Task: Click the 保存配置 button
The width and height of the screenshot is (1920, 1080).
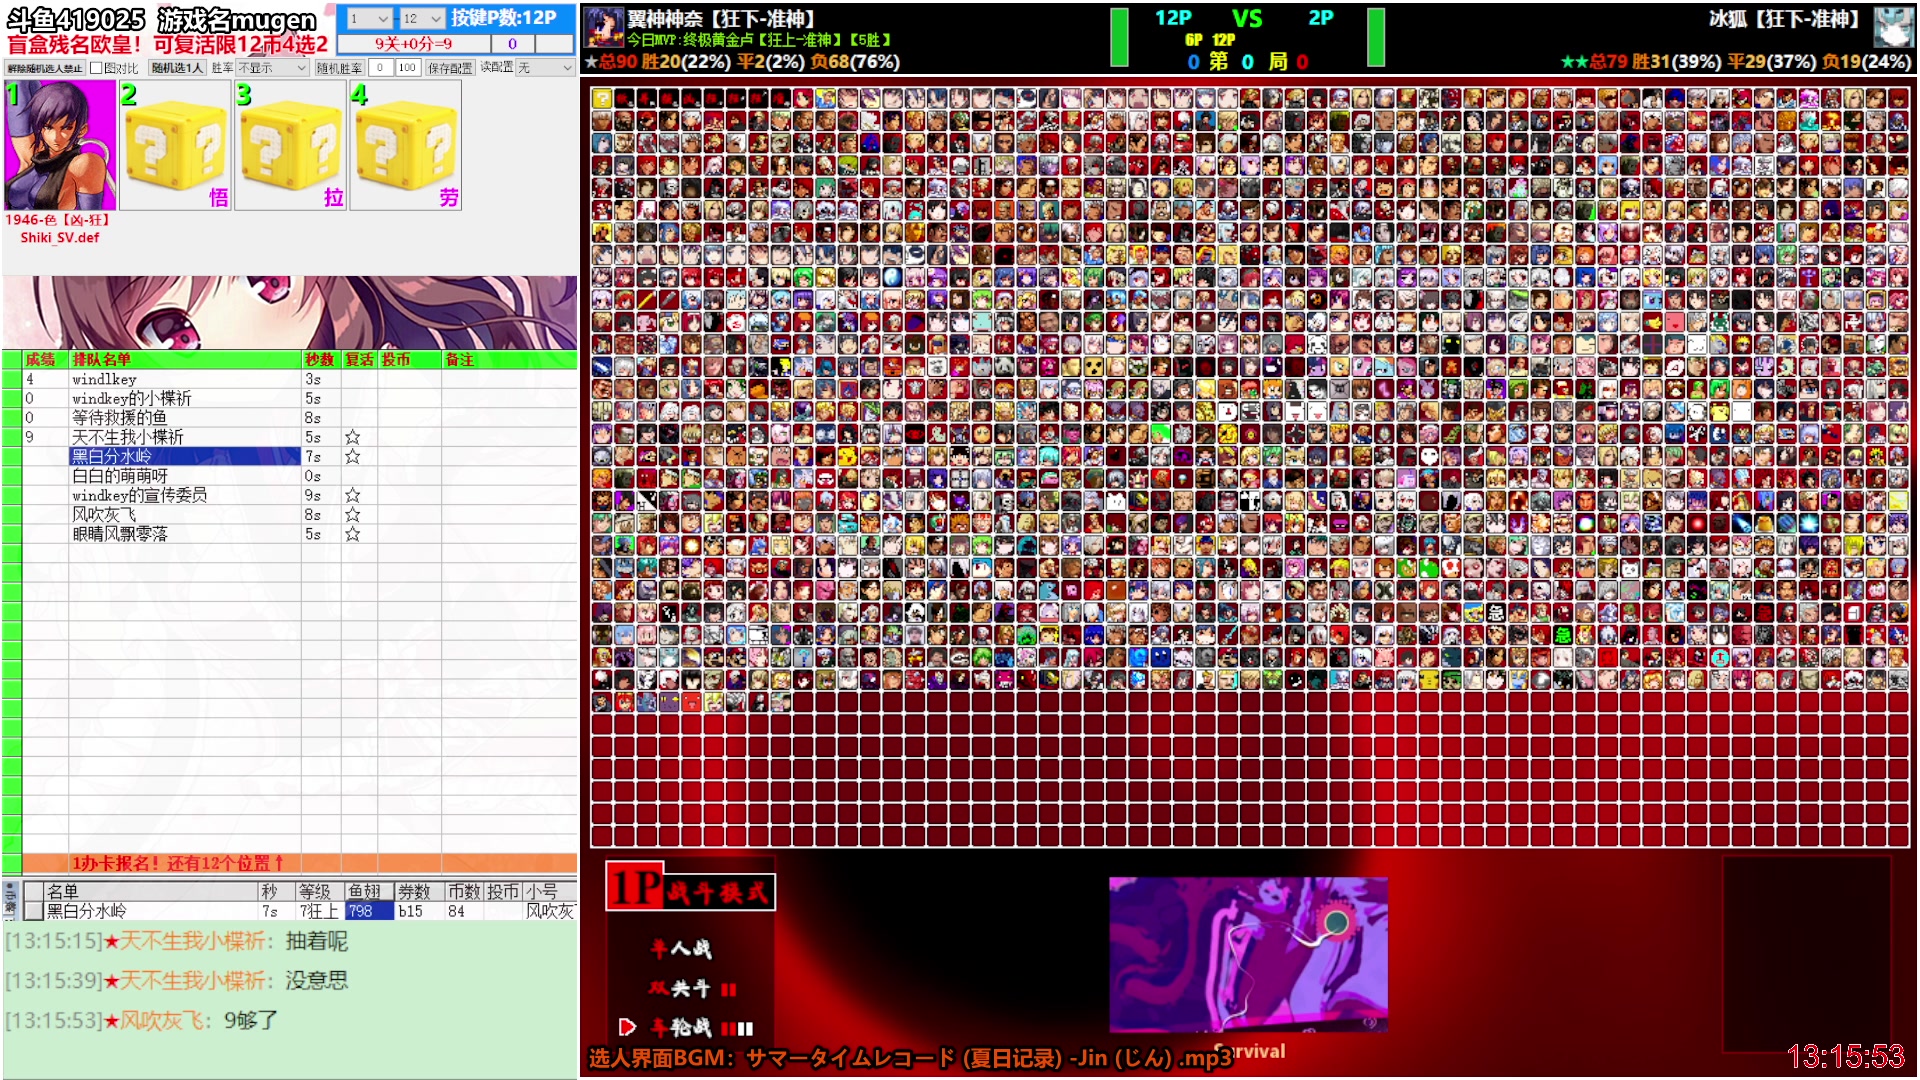Action: 449,68
